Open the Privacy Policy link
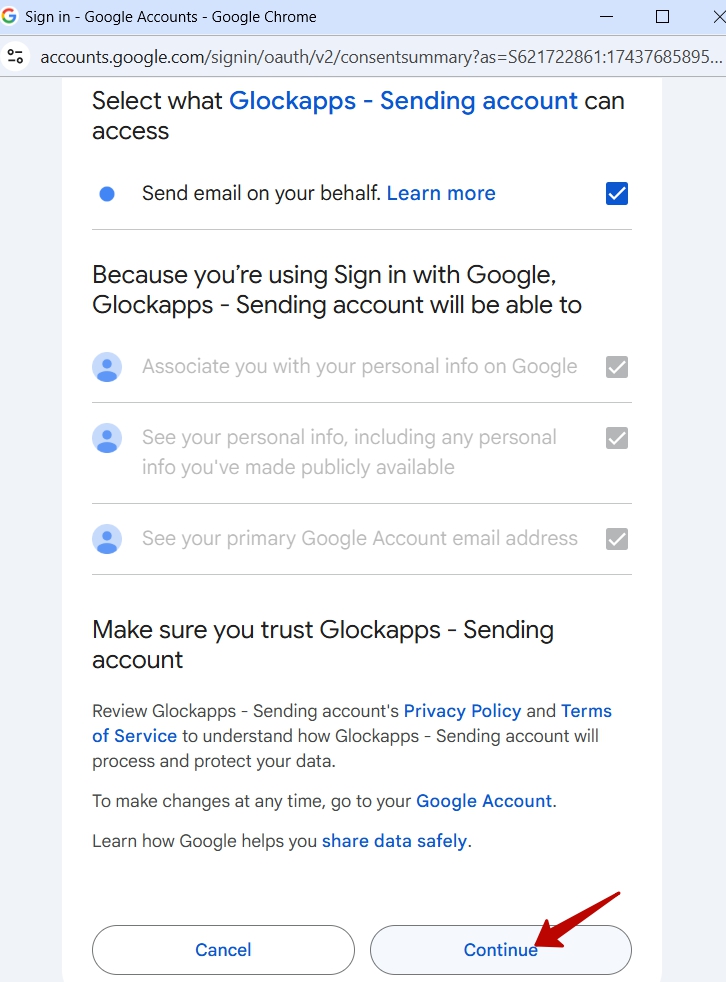 [462, 711]
